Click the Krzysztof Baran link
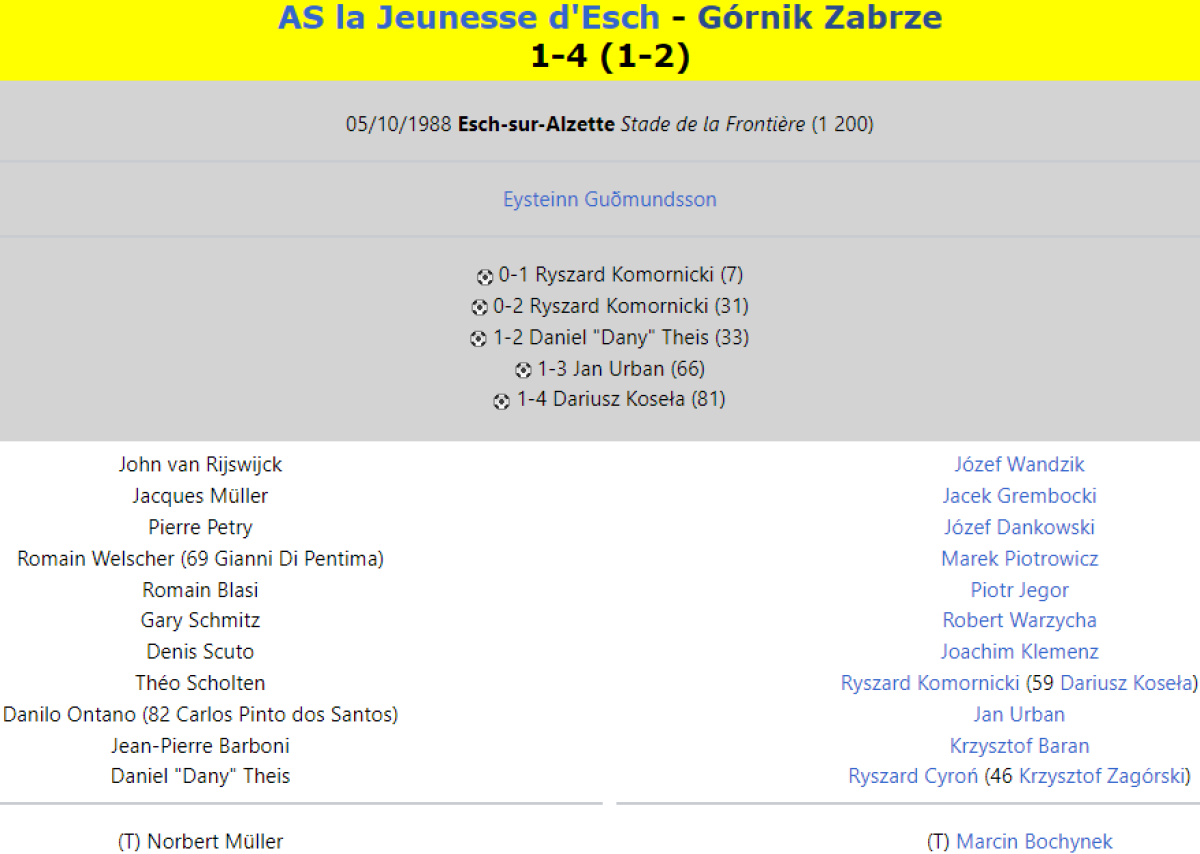The width and height of the screenshot is (1200, 854). [x=1019, y=745]
